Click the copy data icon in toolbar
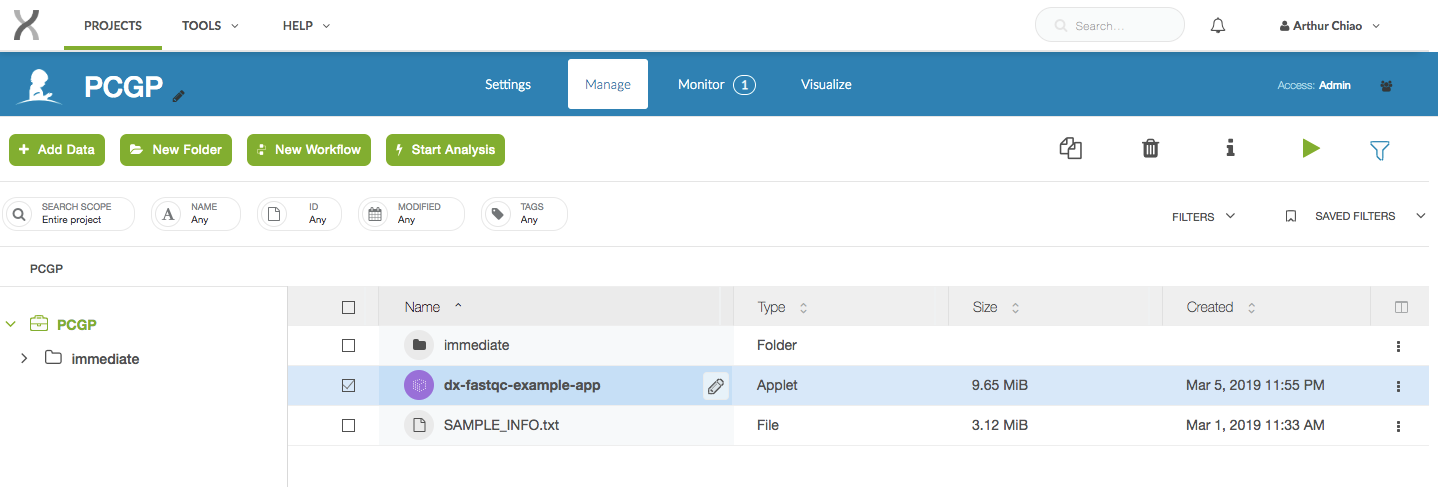1438x487 pixels. coord(1071,149)
